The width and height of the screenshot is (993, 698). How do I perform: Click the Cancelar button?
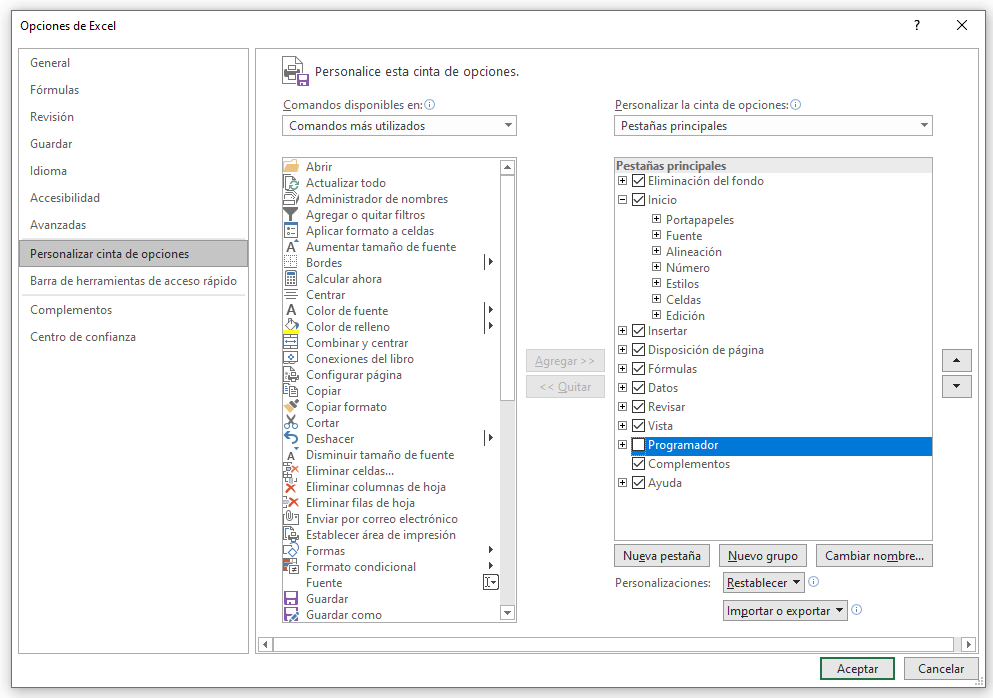pyautogui.click(x=940, y=669)
